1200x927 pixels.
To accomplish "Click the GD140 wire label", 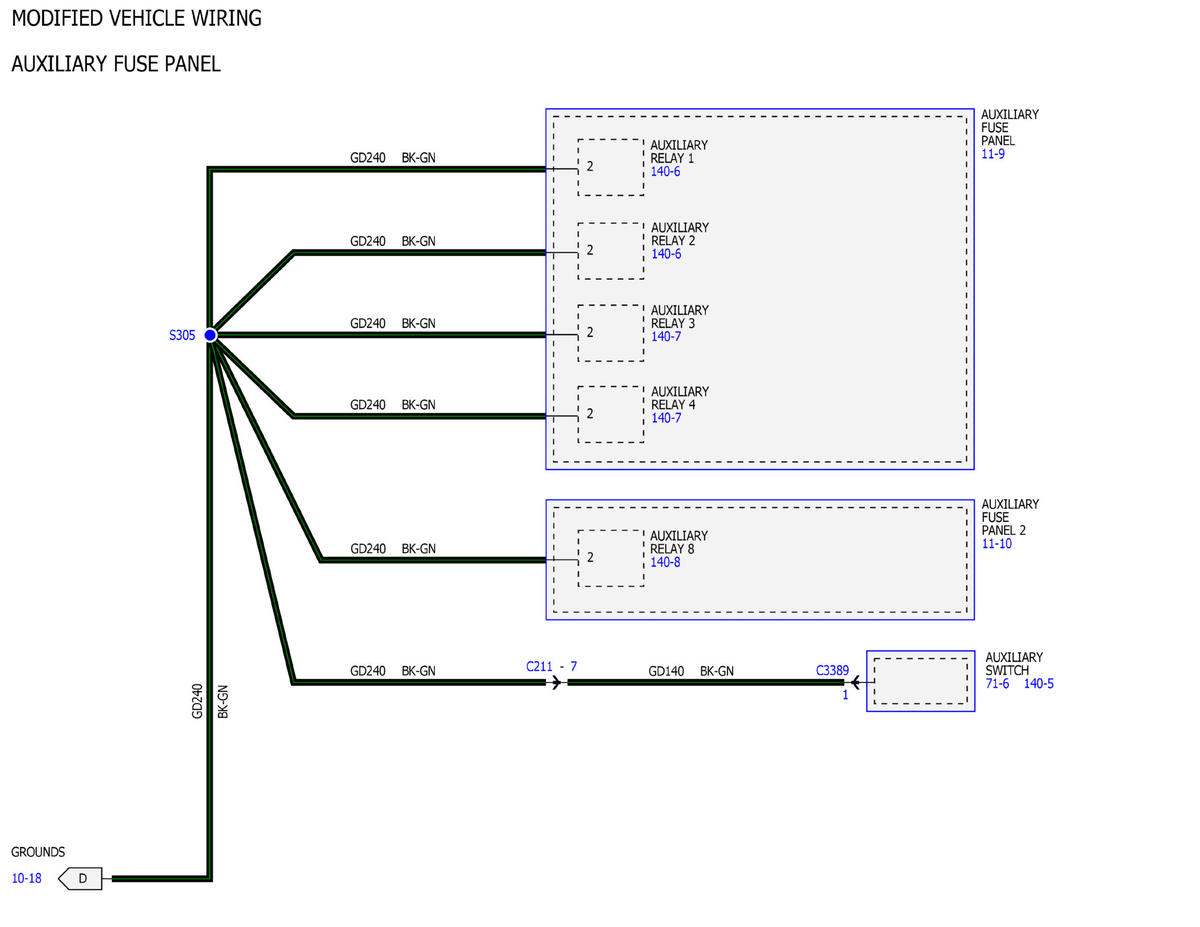I will 666,672.
